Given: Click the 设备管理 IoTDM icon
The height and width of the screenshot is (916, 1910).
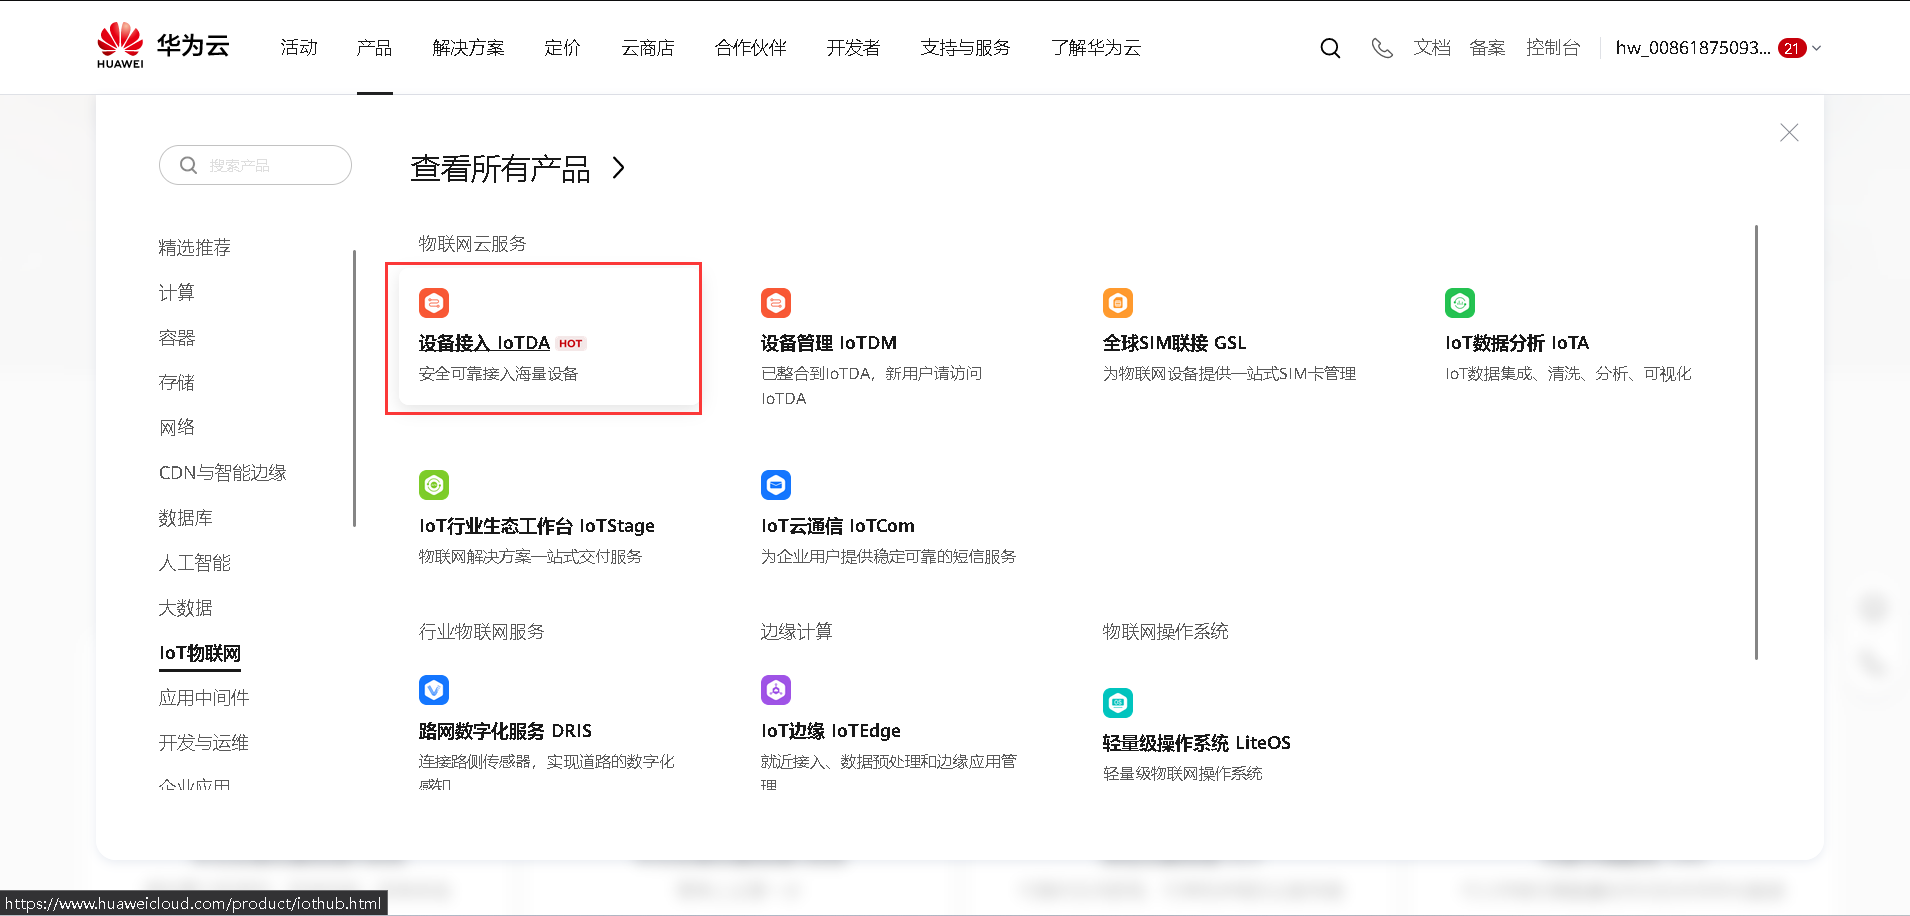Looking at the screenshot, I should 775,302.
